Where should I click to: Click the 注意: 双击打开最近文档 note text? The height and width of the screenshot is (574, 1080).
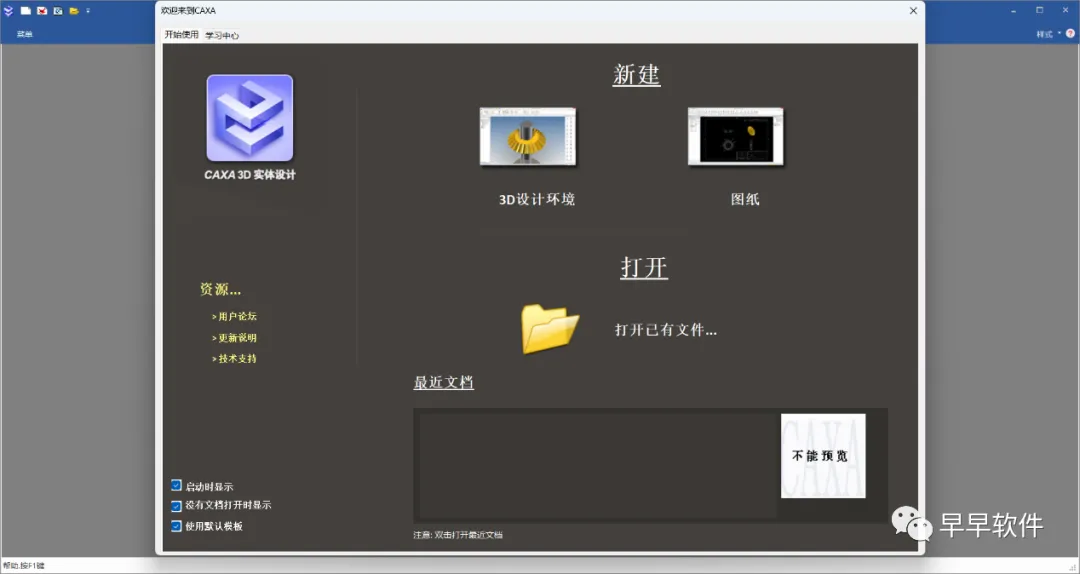point(458,535)
